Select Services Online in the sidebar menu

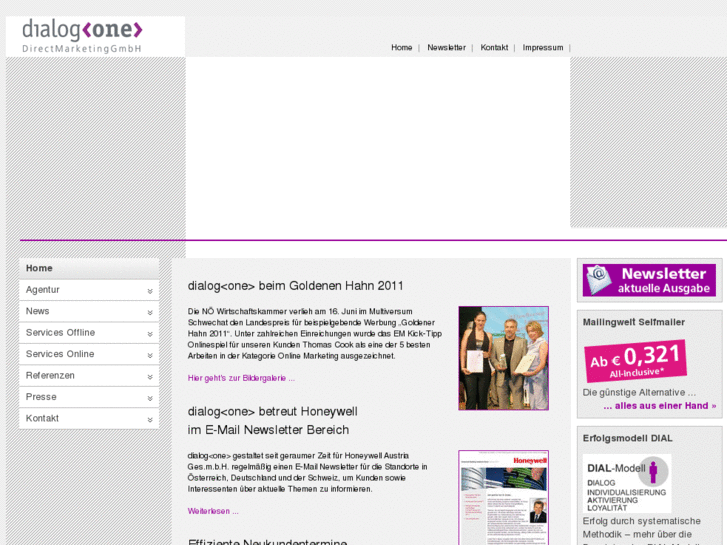(89, 354)
